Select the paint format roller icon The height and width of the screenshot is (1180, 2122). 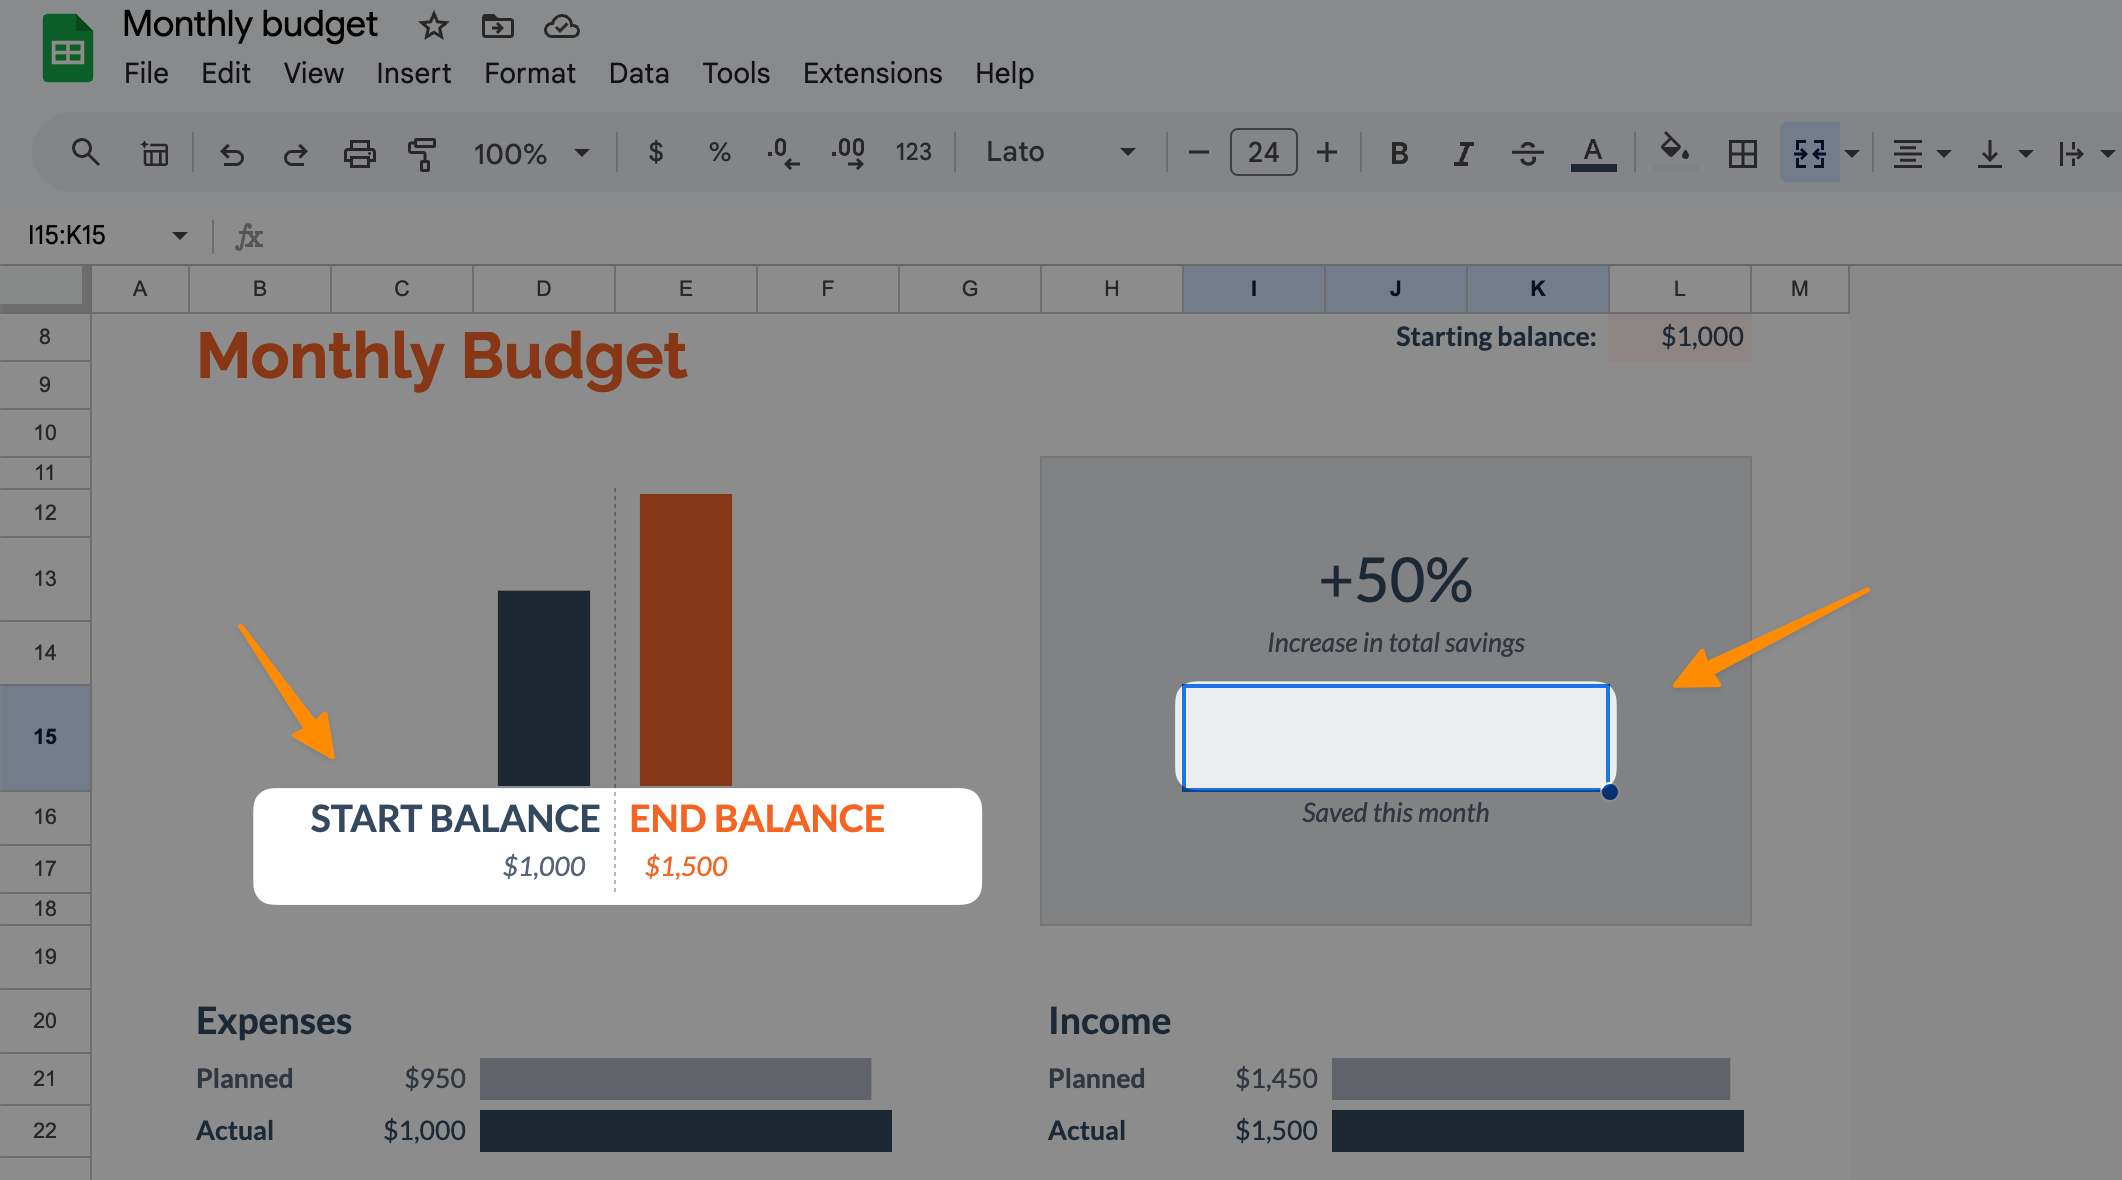coord(422,154)
